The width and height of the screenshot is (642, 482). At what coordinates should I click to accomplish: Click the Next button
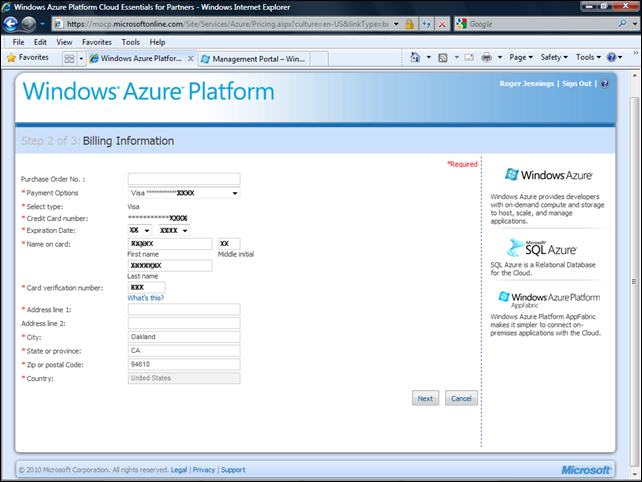[425, 398]
